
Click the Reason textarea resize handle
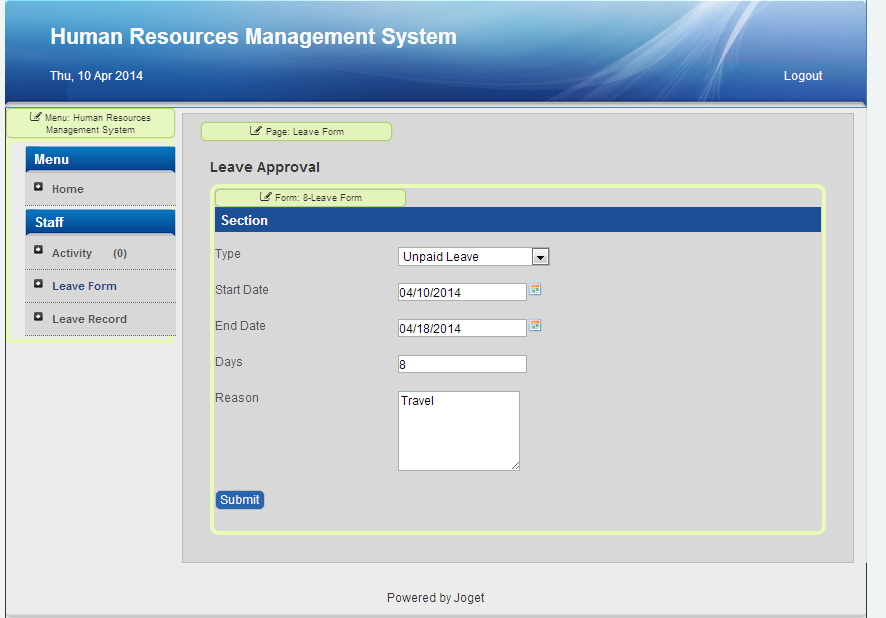515,466
